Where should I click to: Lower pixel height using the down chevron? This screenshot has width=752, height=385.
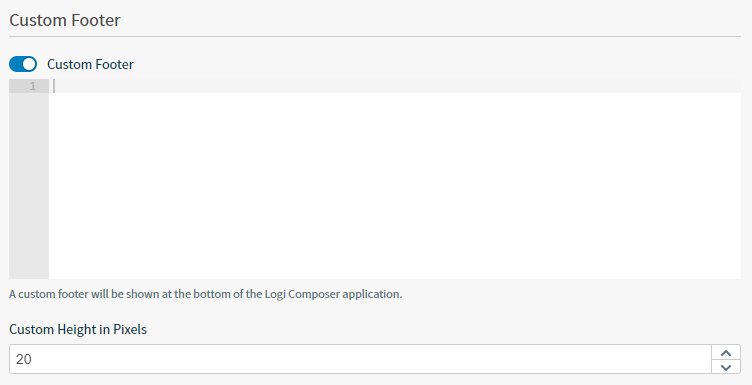pos(726,367)
